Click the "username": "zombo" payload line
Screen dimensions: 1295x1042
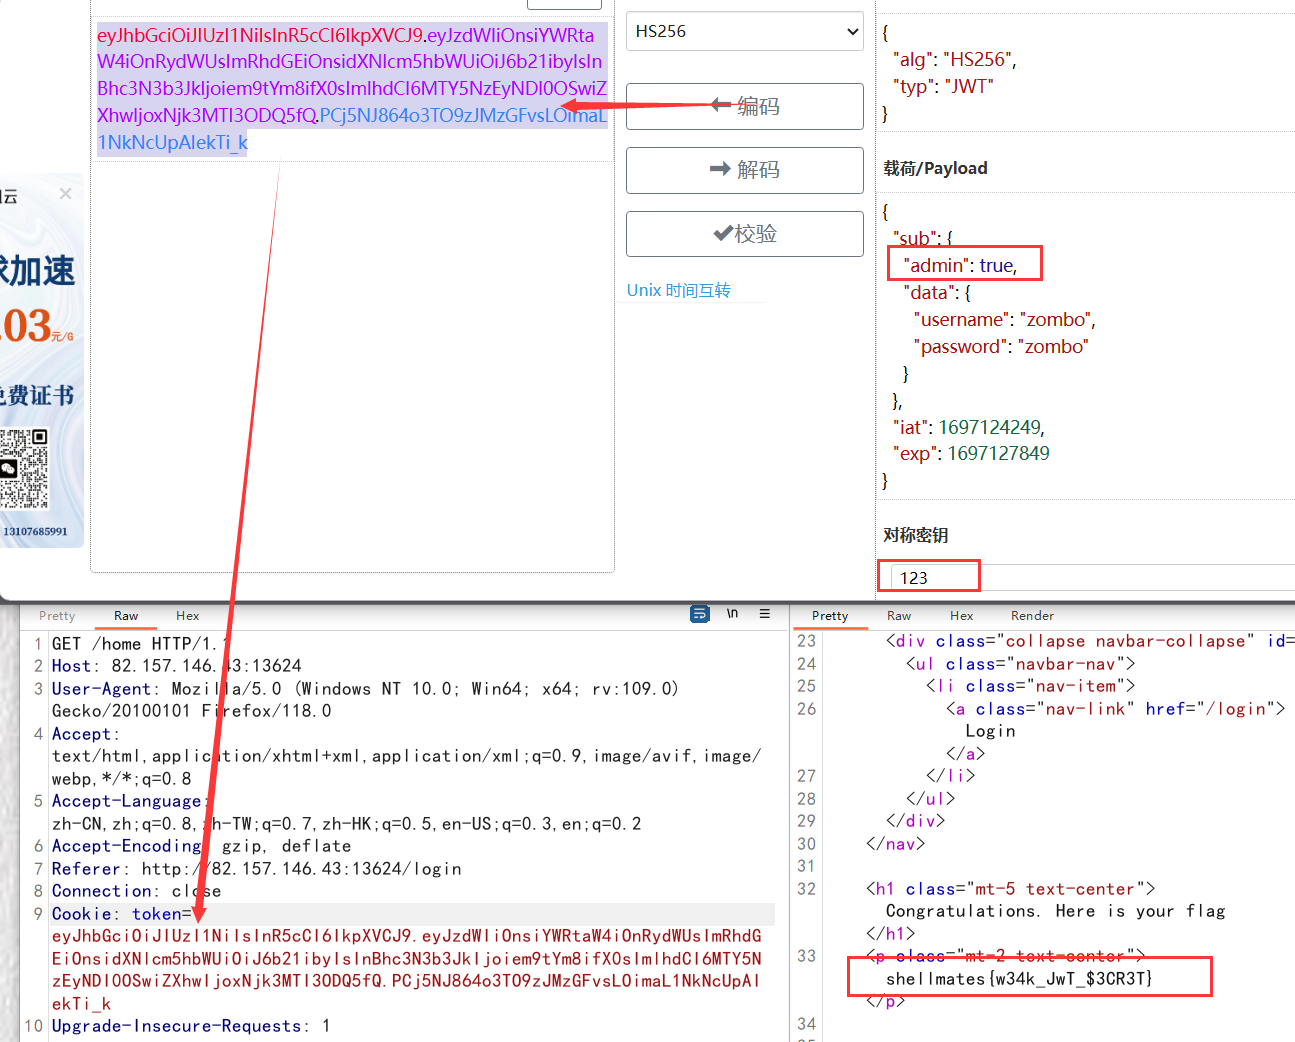(x=1004, y=319)
